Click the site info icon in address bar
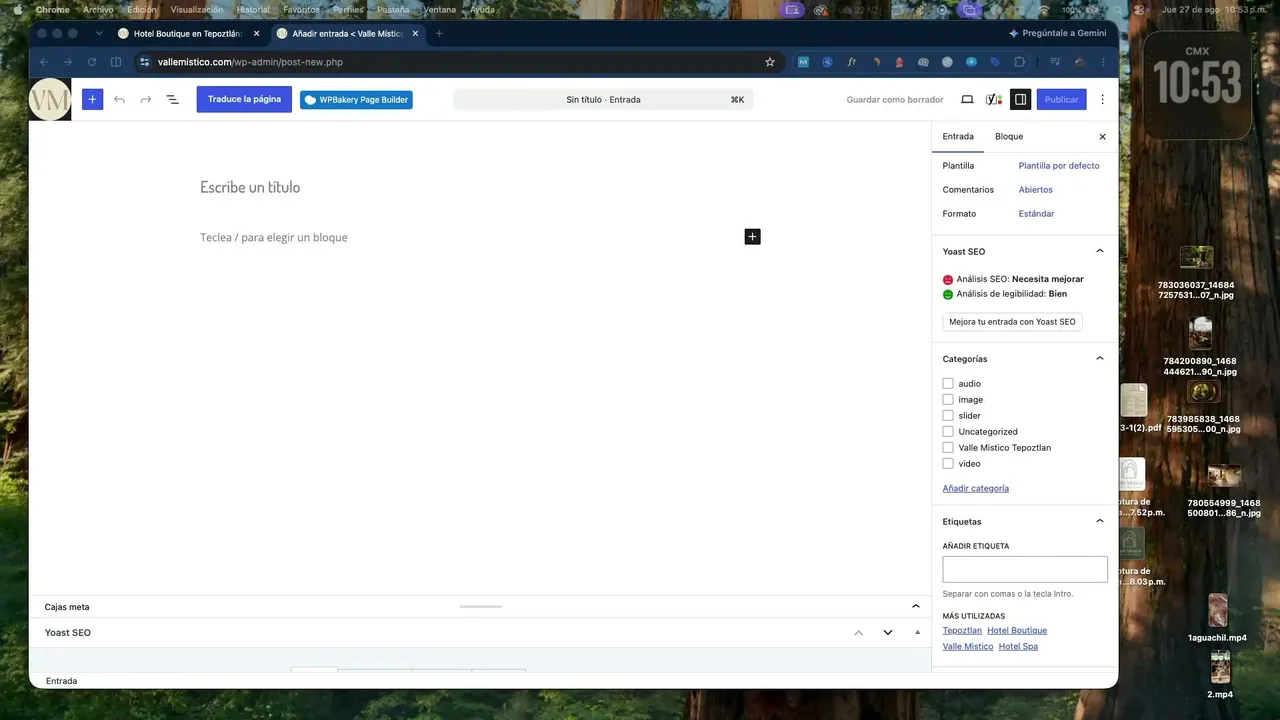Viewport: 1280px width, 720px height. 144,62
